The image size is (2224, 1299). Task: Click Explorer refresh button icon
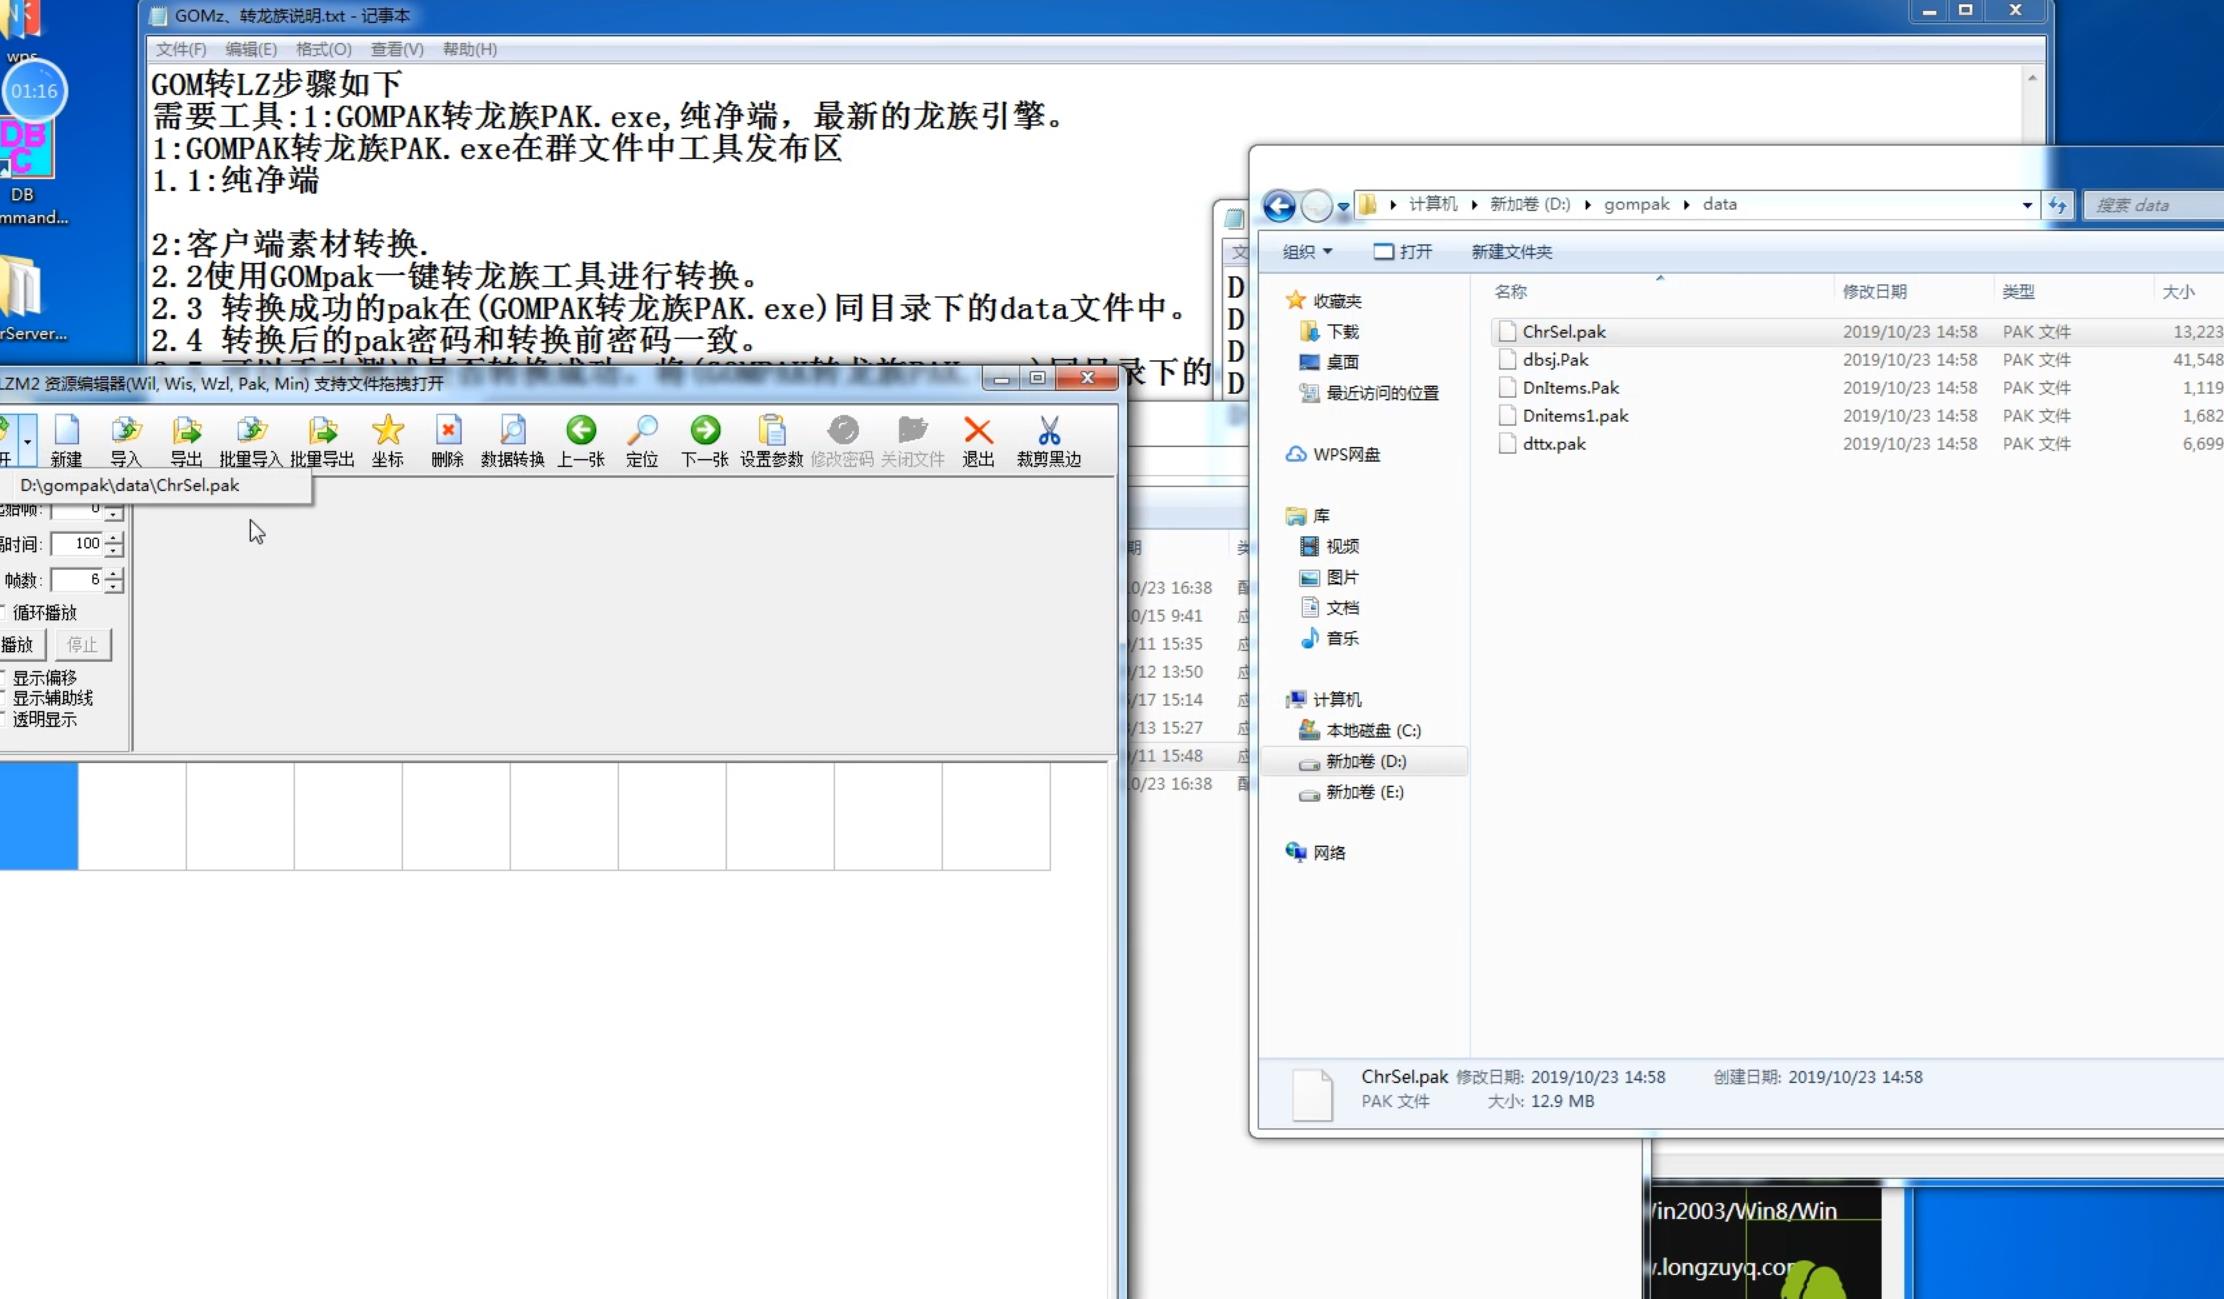tap(2057, 205)
